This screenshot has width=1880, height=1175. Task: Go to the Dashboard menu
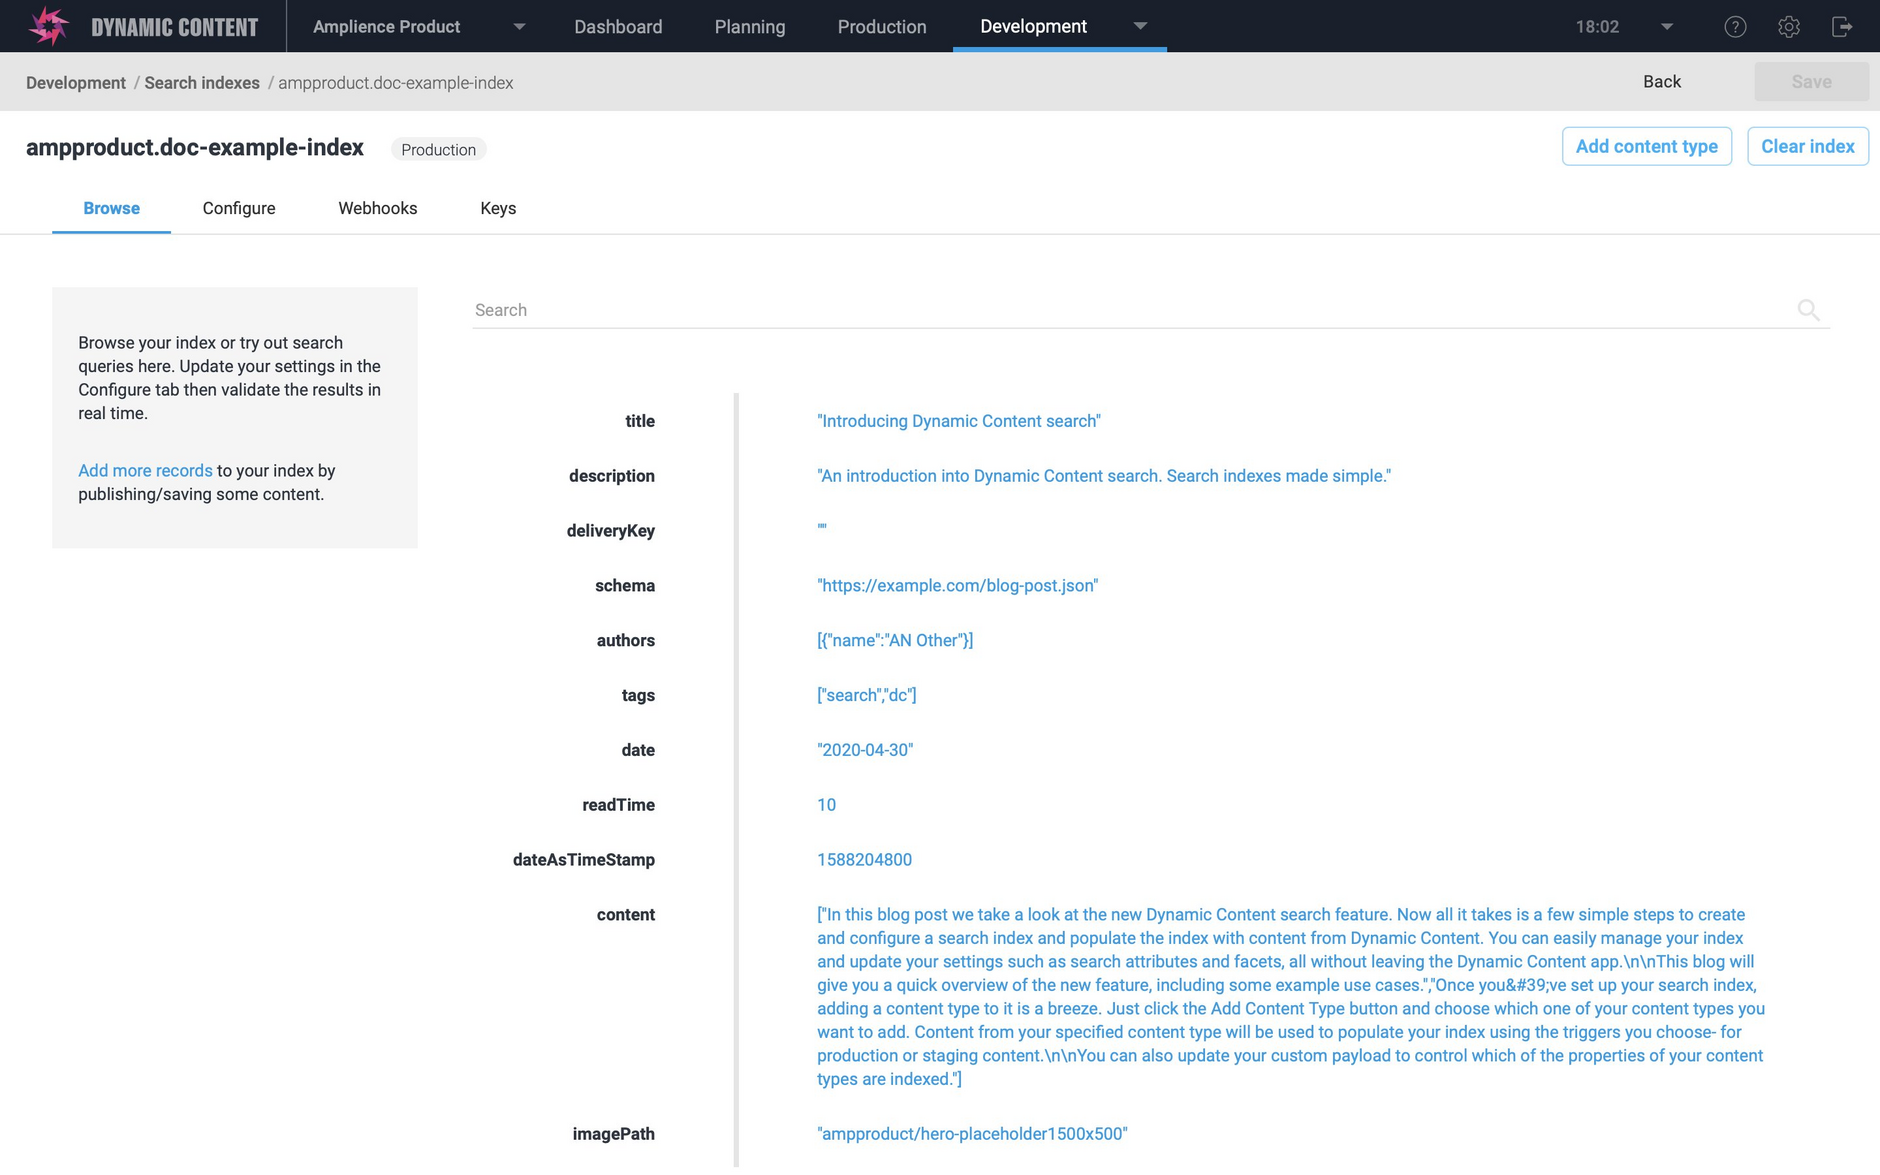click(x=618, y=27)
